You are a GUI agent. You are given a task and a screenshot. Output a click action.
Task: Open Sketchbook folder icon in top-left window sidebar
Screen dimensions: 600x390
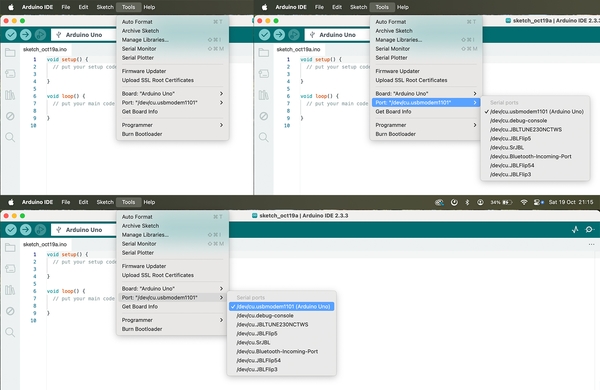pos(10,53)
